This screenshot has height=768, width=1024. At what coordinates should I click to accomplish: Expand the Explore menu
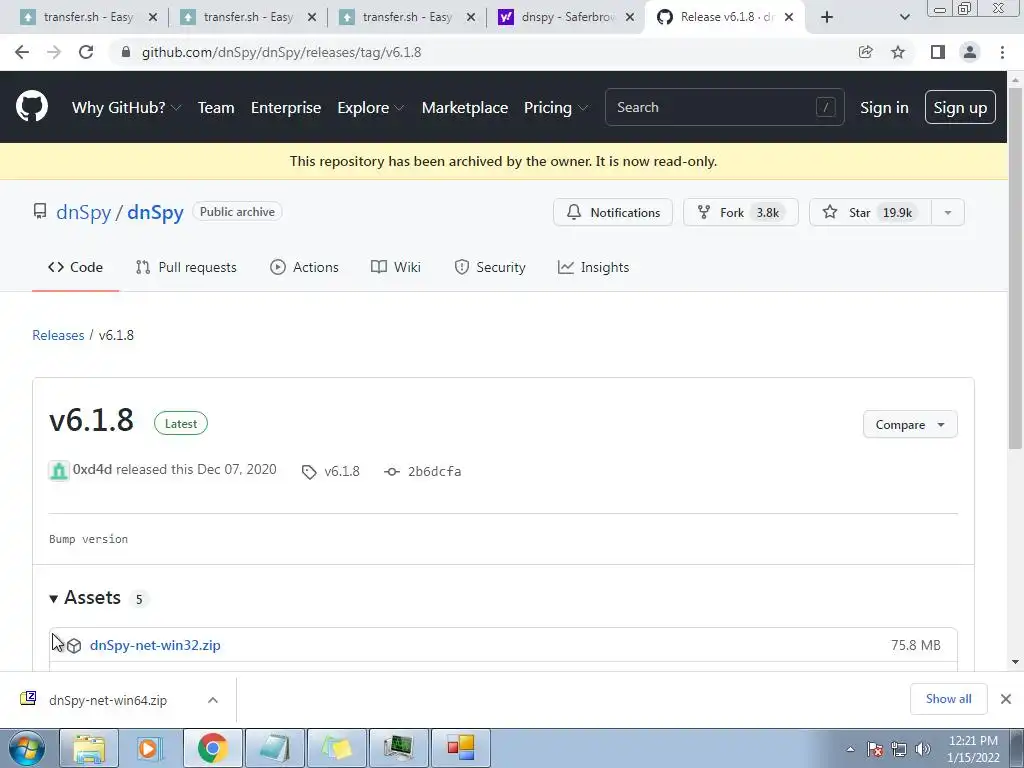point(370,108)
